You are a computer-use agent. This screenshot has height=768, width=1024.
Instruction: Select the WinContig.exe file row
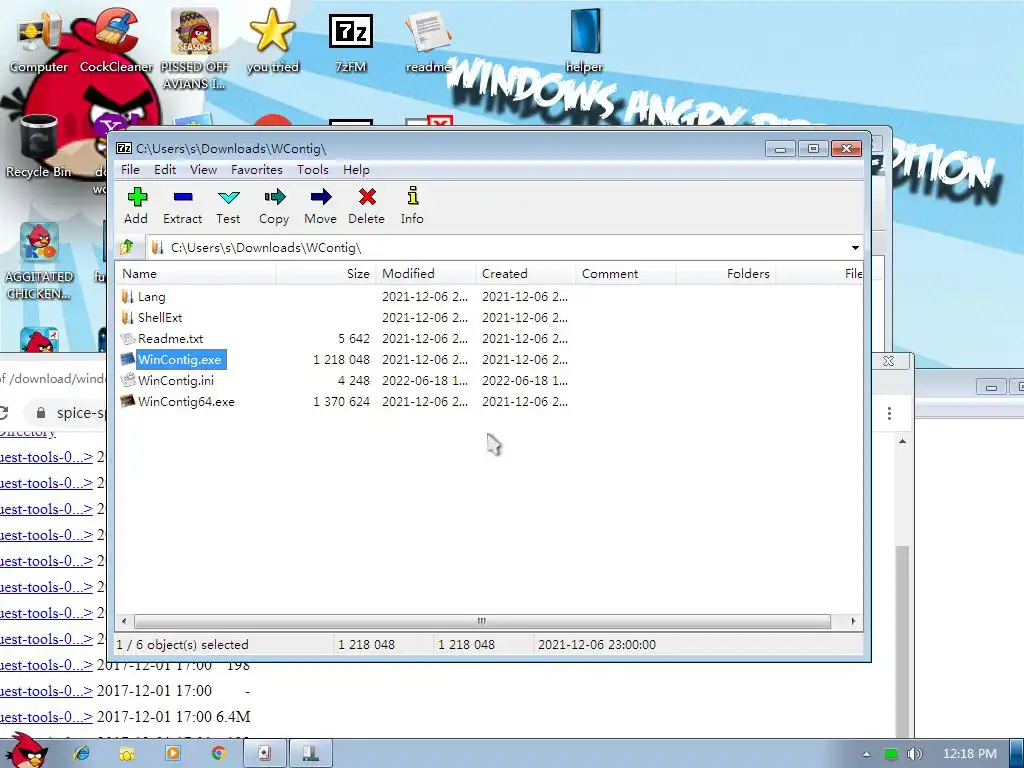click(x=490, y=359)
